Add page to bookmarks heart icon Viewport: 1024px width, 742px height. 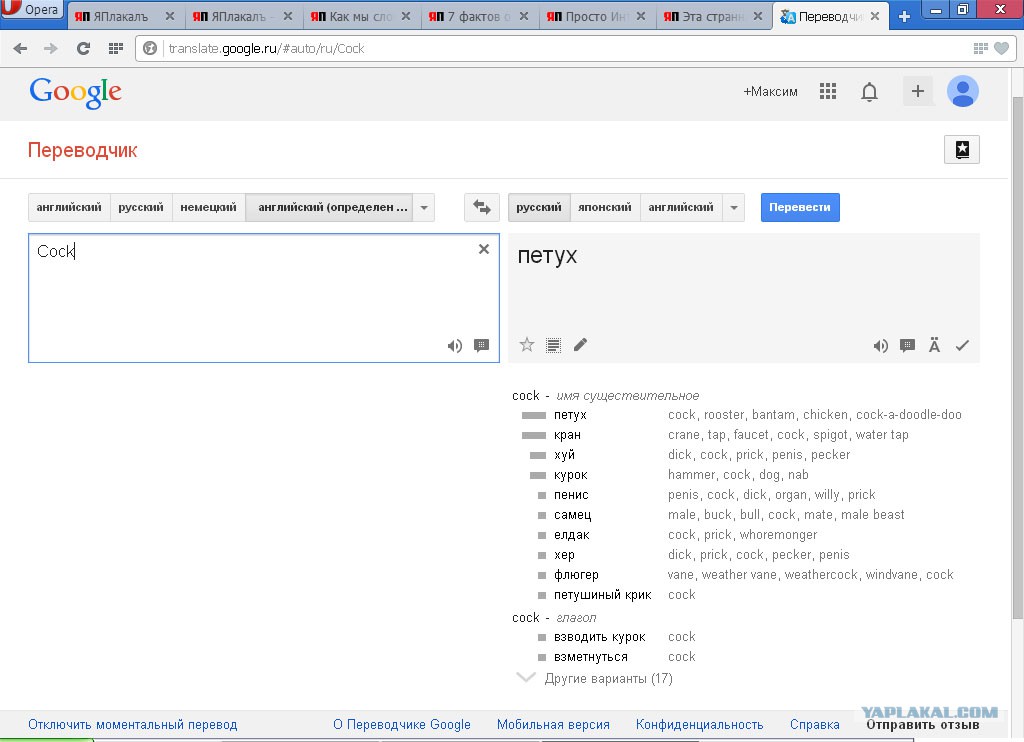coord(1001,48)
